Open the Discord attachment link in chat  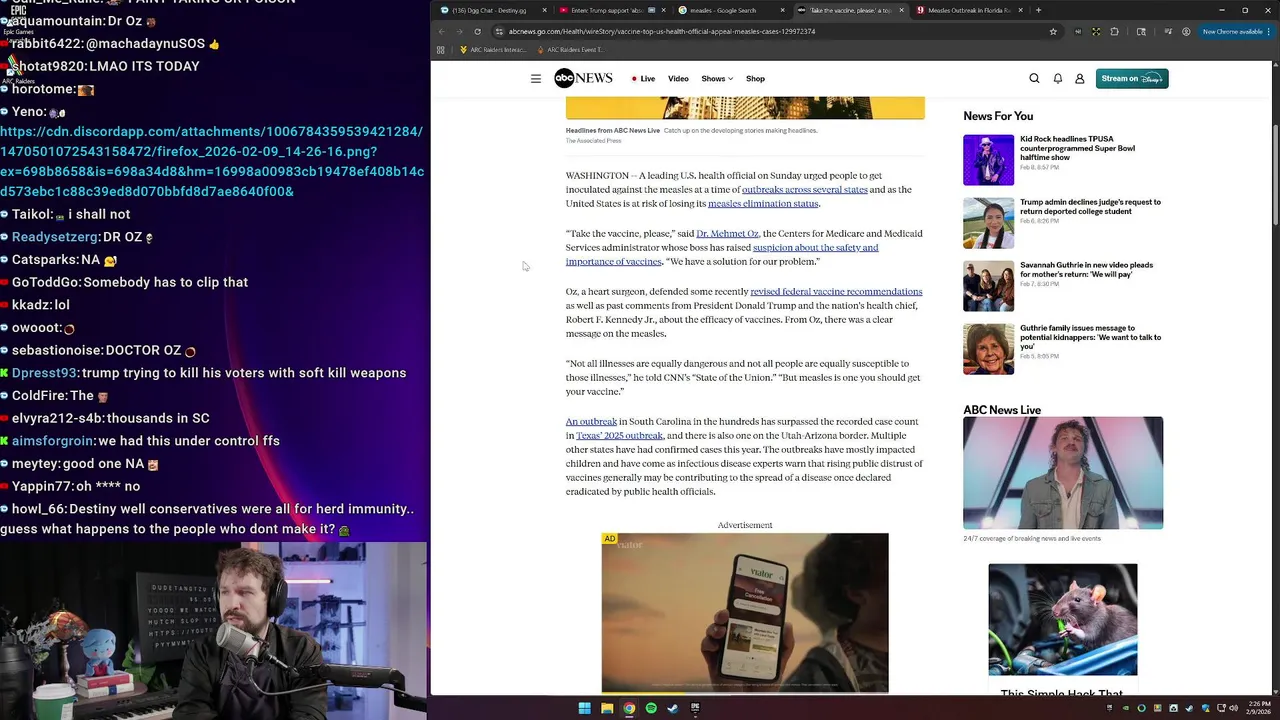212,161
